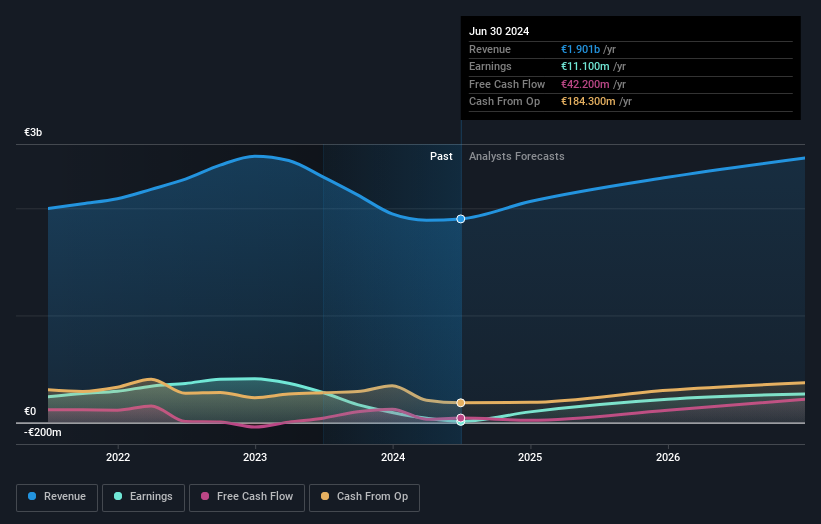
Task: Click the 2024 x-axis label
Action: click(393, 457)
